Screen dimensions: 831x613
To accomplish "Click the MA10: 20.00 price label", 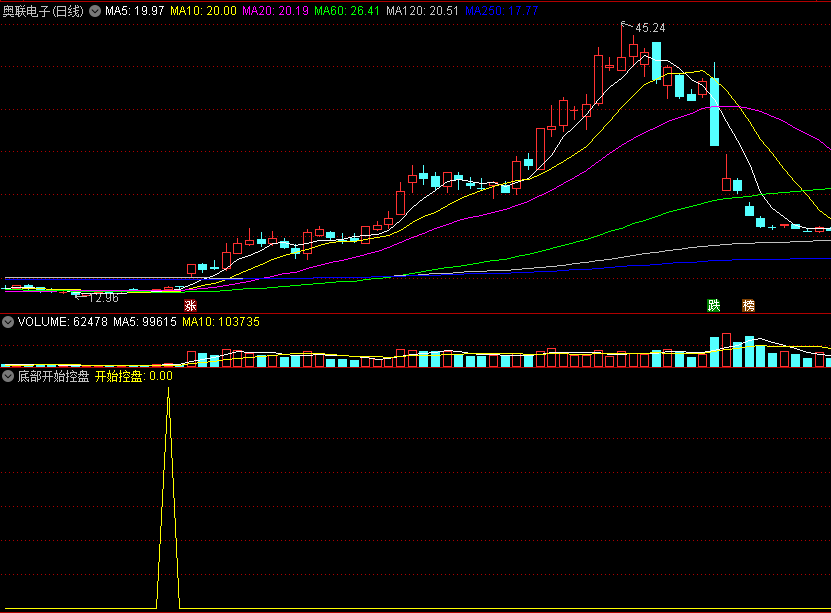I will (204, 11).
